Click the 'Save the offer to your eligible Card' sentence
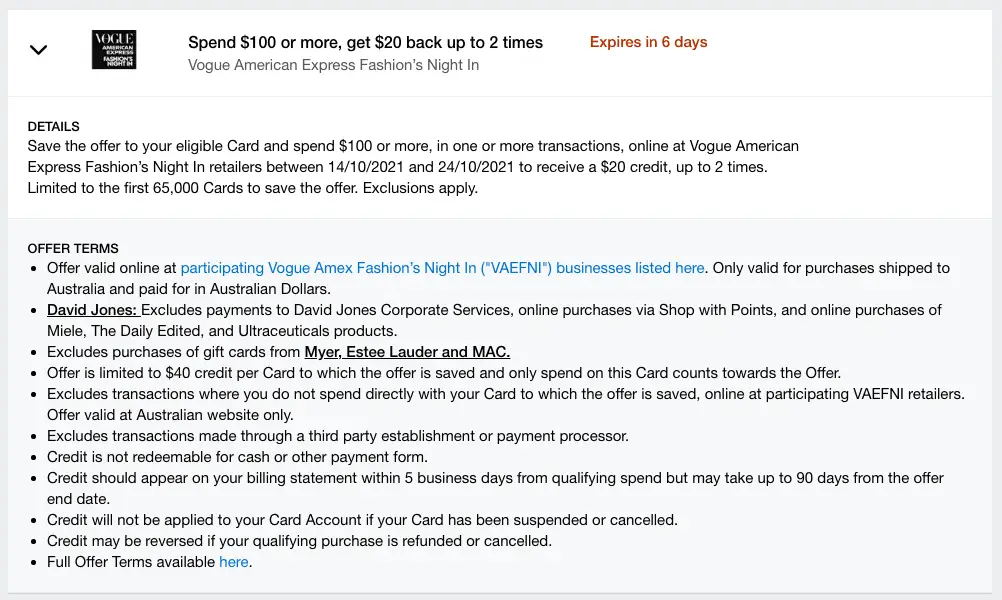The width and height of the screenshot is (1002, 600). (160, 146)
